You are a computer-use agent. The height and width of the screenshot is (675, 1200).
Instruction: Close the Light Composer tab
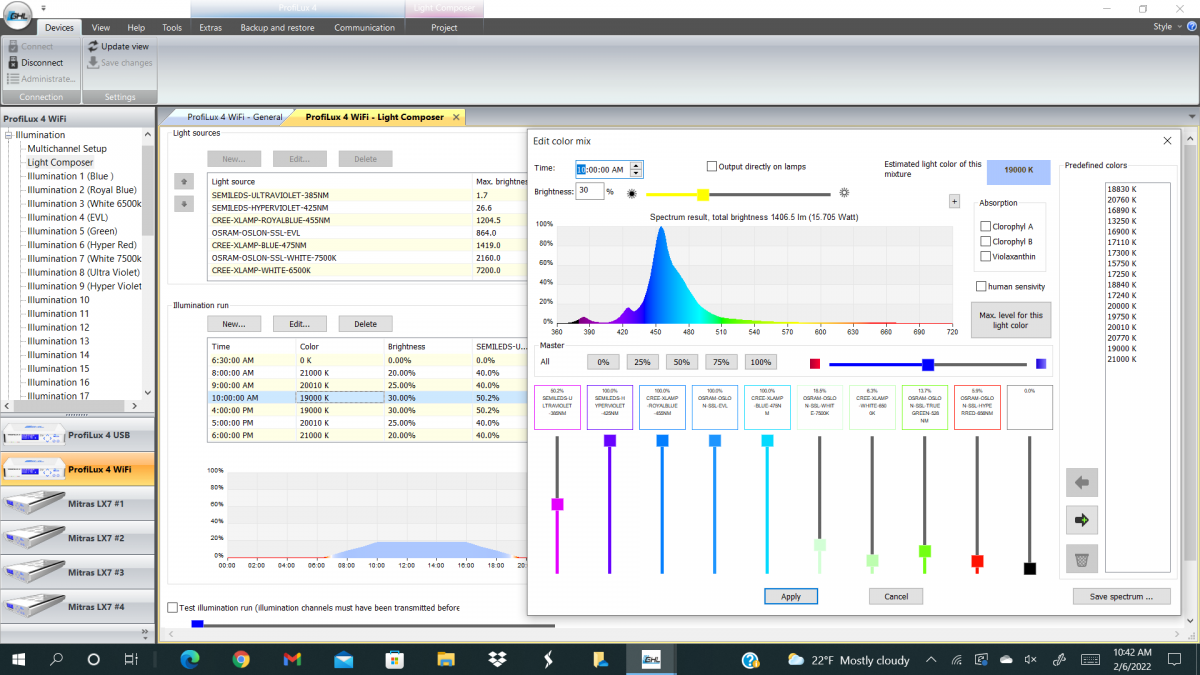[456, 117]
